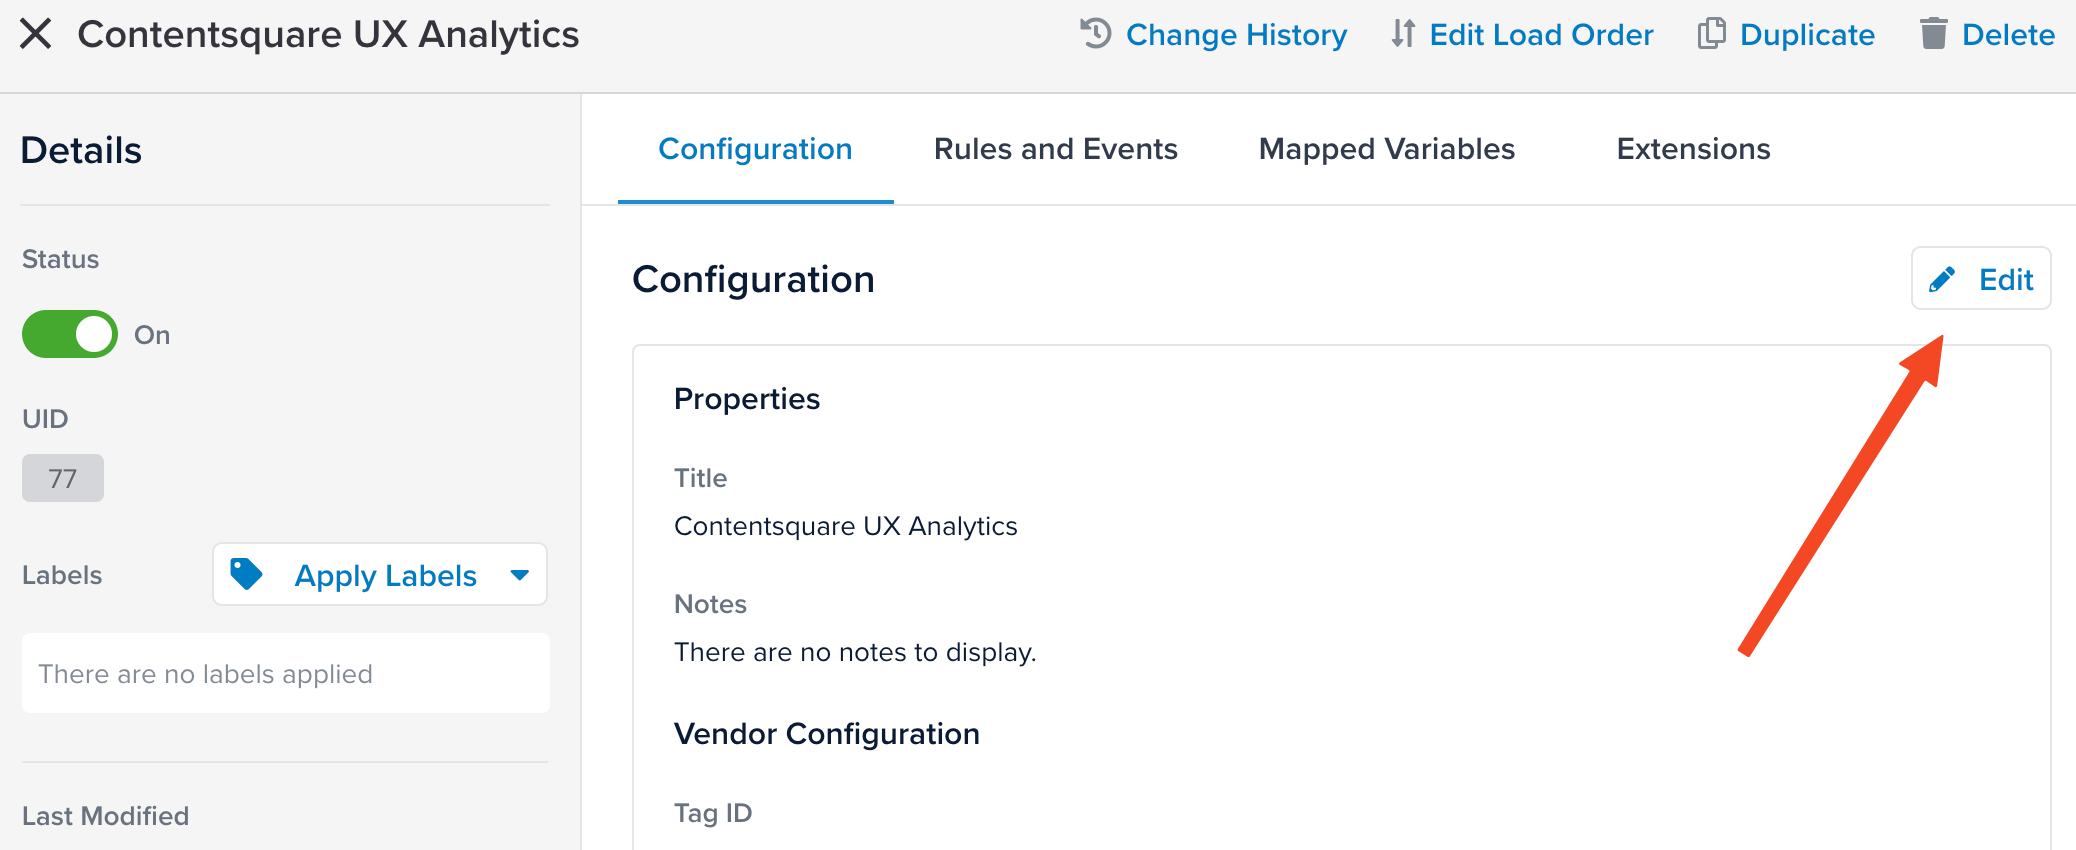Select the title text Contentsquare UX Analytics
The width and height of the screenshot is (2076, 850).
846,526
